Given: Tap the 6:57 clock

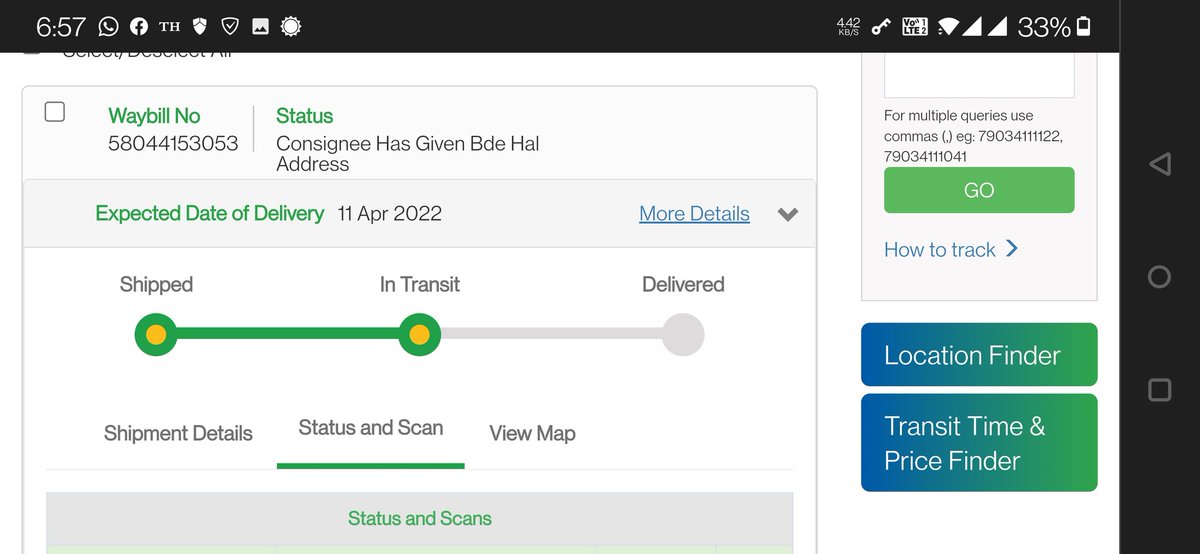Looking at the screenshot, I should click(61, 27).
